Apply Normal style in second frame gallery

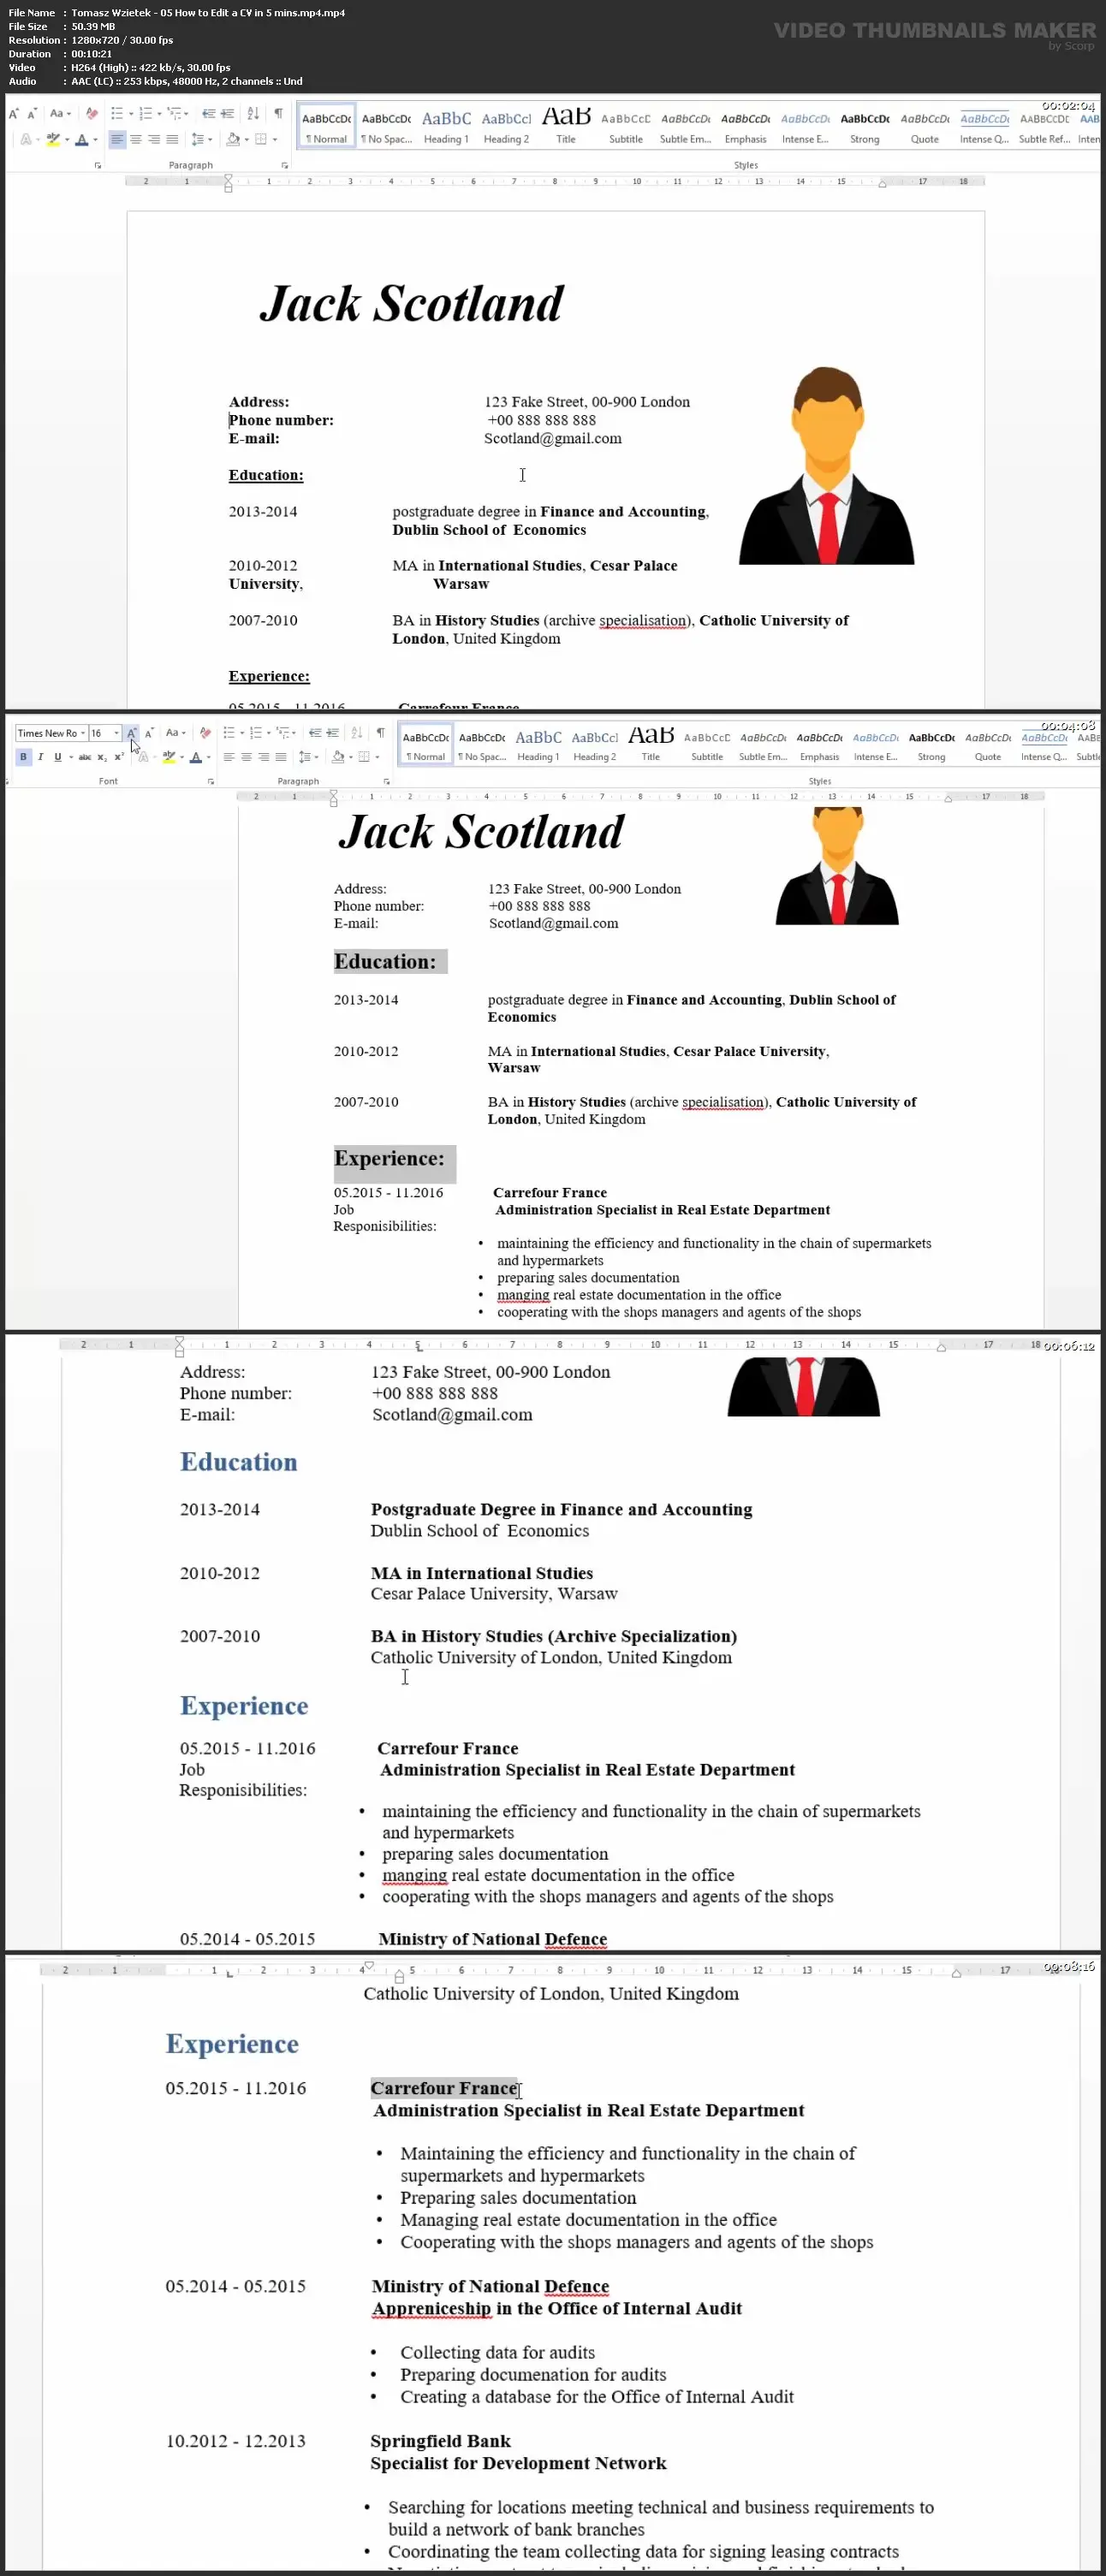[425, 745]
